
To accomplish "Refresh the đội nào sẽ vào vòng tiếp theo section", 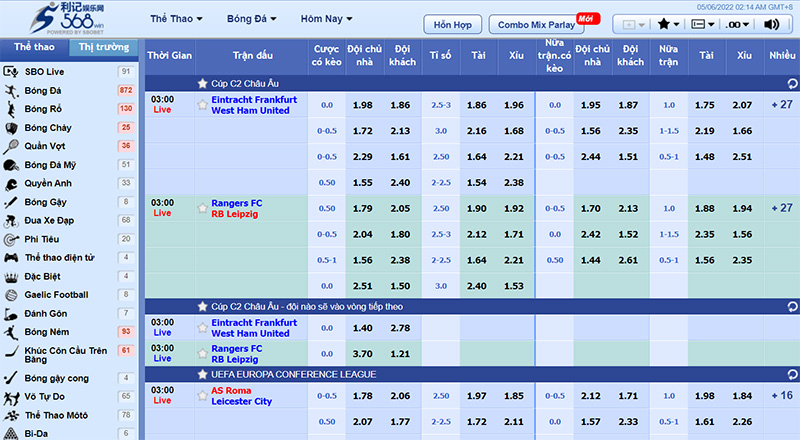I will coord(792,306).
